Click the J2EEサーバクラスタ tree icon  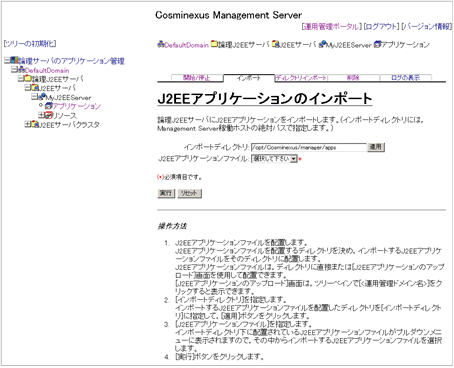(35, 124)
